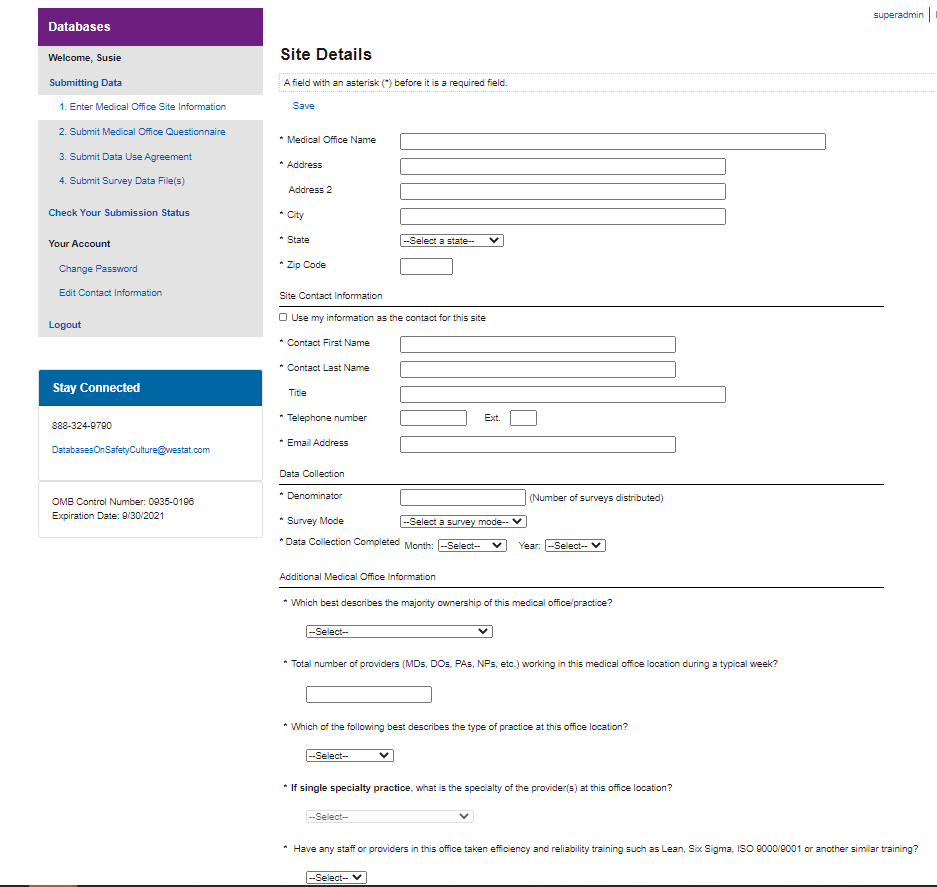Click the Contact Last Name field
This screenshot has height=887, width=937.
pos(538,369)
